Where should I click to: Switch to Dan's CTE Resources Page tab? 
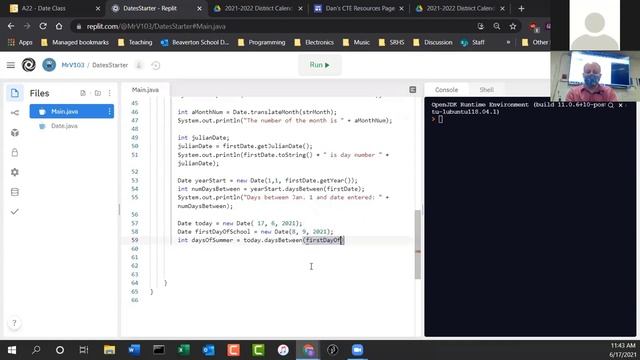click(360, 9)
